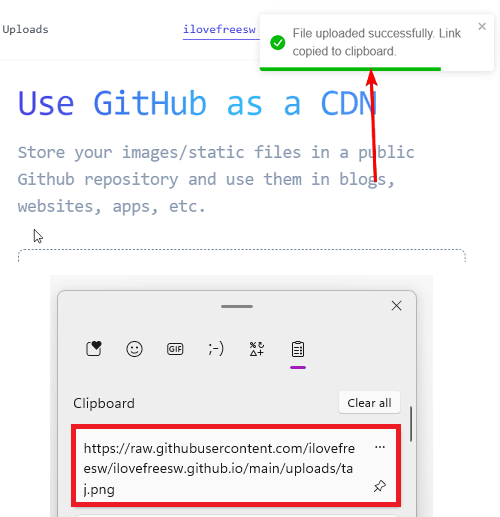
Task: Click the Use GitHub as a CDN heading
Action: point(197,103)
